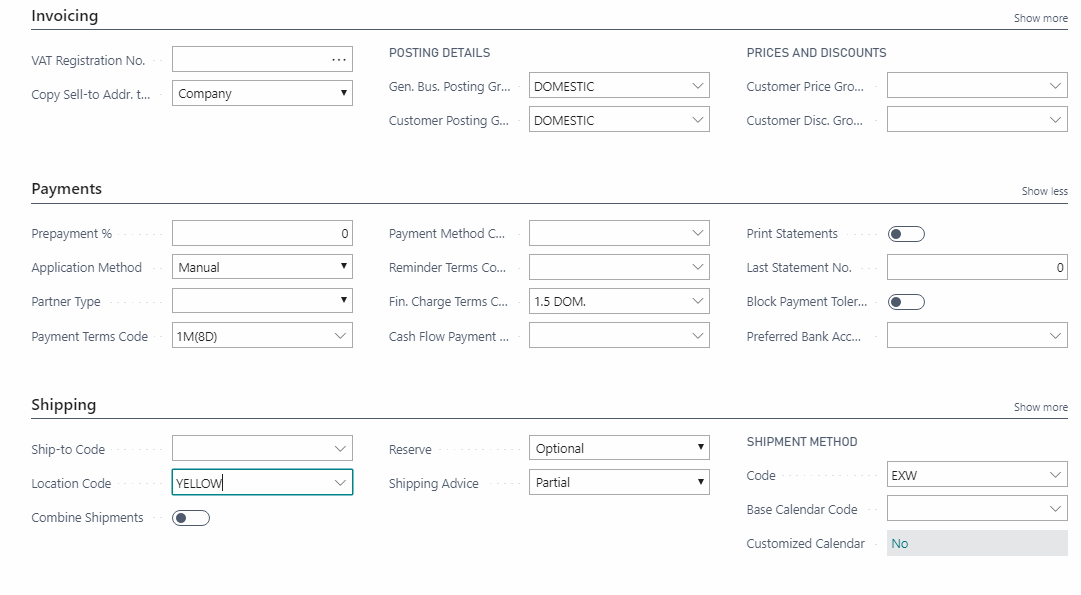This screenshot has height=595, width=1081.
Task: Click the PRICES AND DISCOUNTS group heading
Action: click(x=816, y=52)
